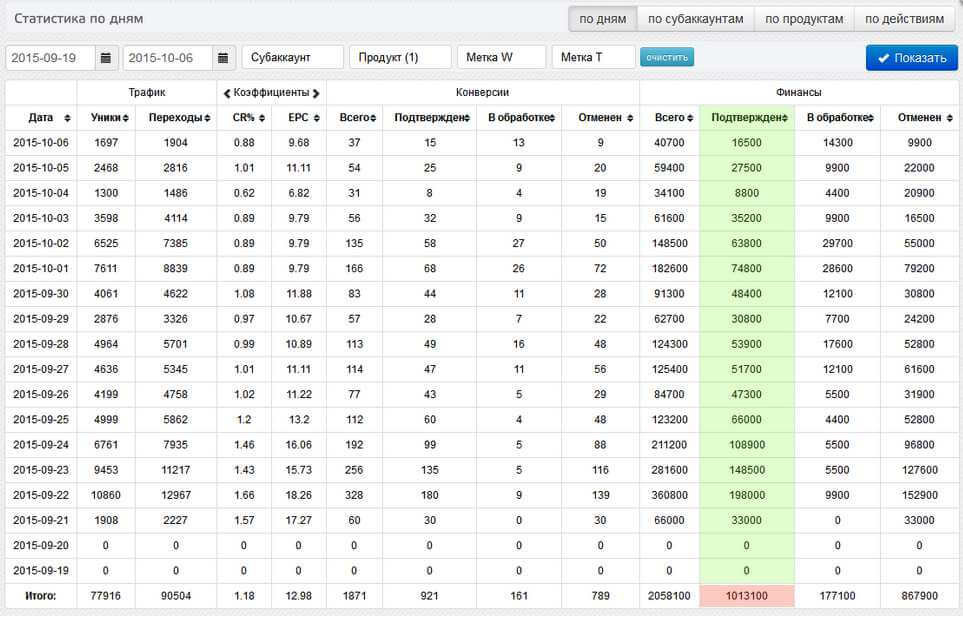Click the start date field 2015-09-19

coord(51,58)
